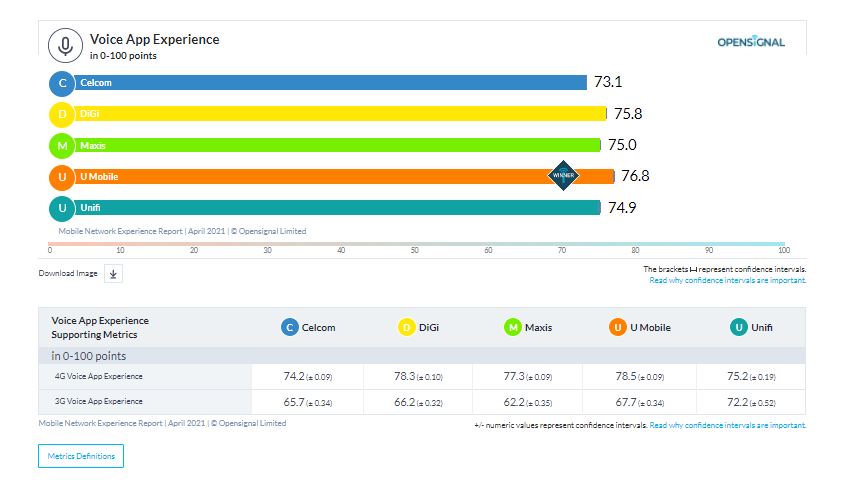842x483 pixels.
Task: Click the microphone Voice App Experience icon
Action: 65,46
